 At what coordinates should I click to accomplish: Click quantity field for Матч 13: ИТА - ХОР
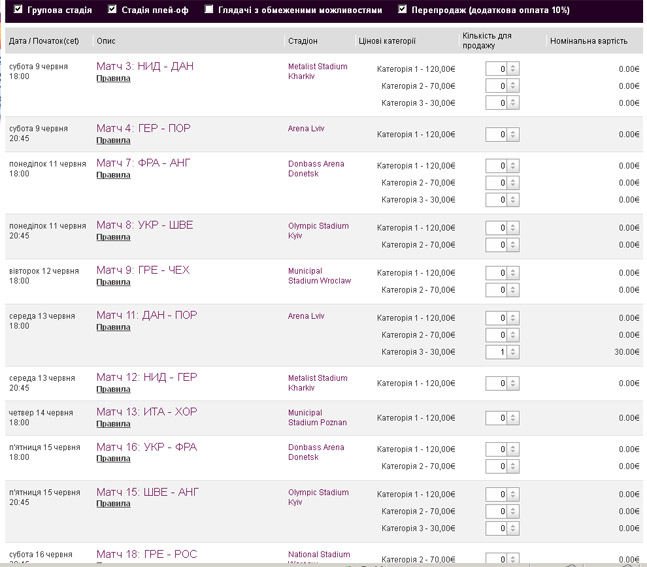[x=497, y=418]
